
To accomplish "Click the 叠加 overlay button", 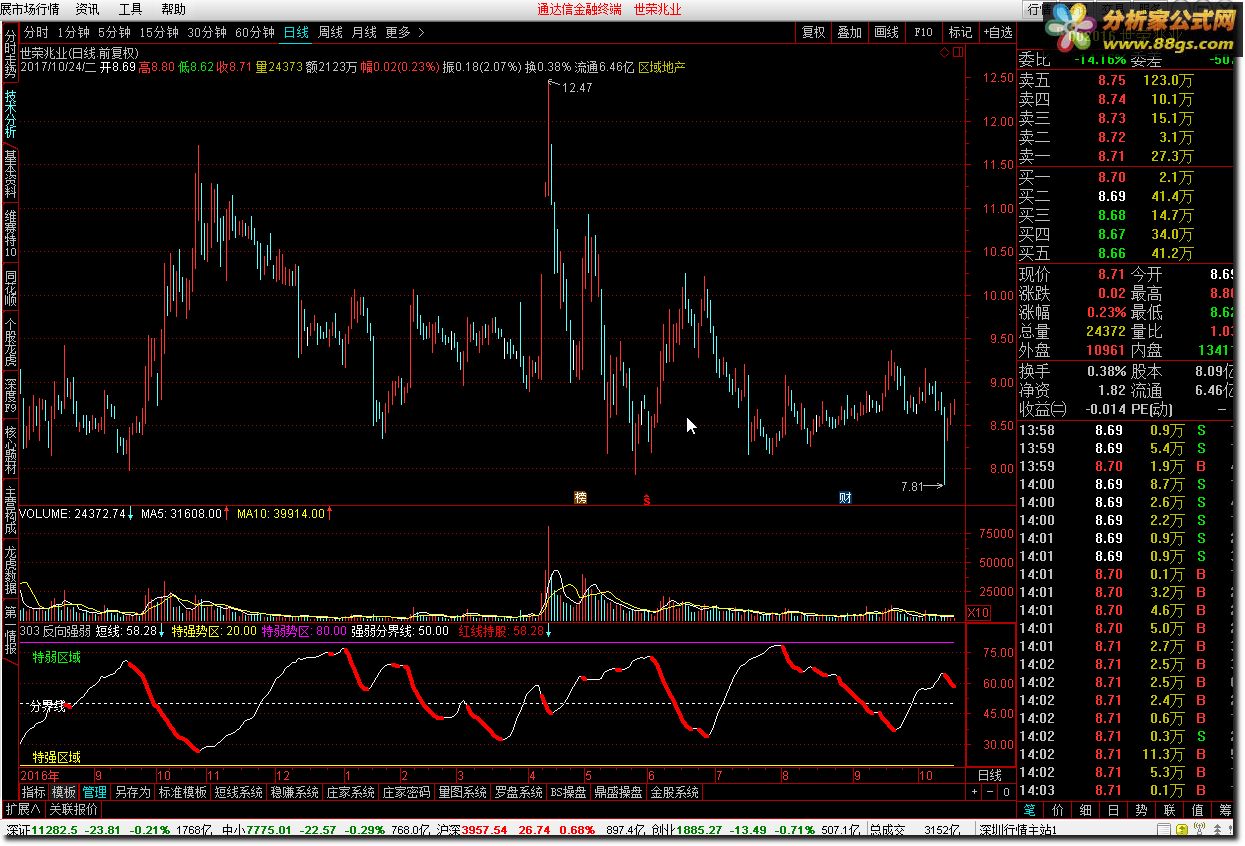I will tap(850, 32).
